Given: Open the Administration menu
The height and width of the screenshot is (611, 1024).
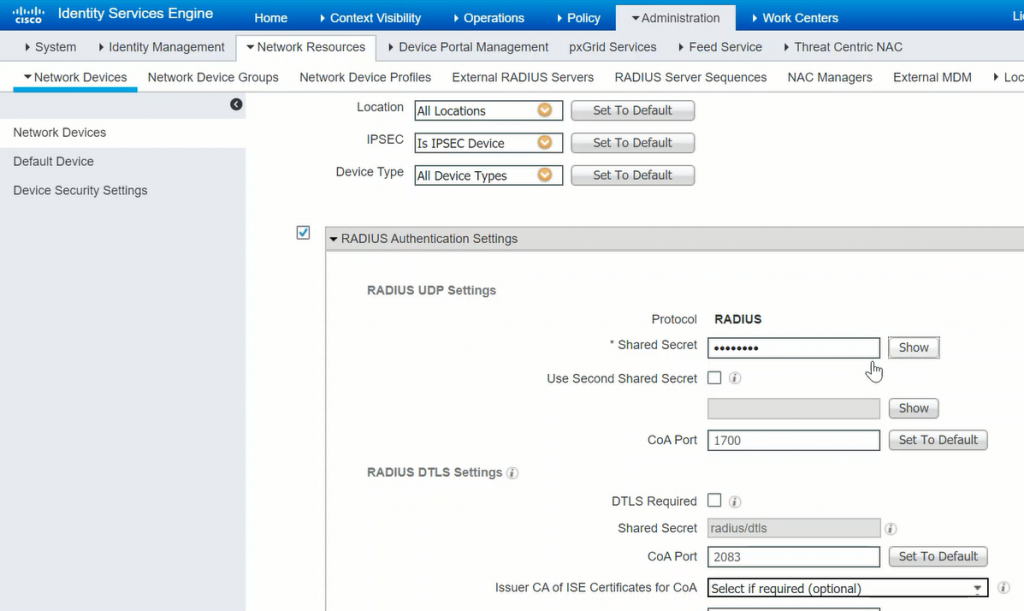Looking at the screenshot, I should click(675, 18).
